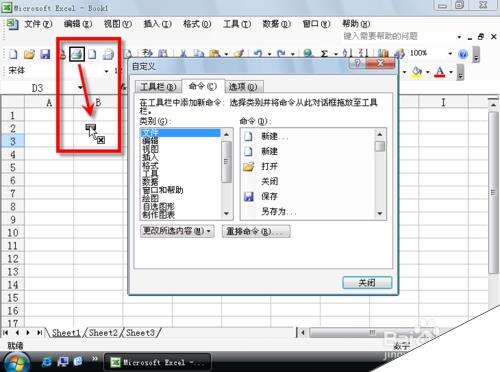Click the New workbook icon in toolbar

pyautogui.click(x=13, y=54)
